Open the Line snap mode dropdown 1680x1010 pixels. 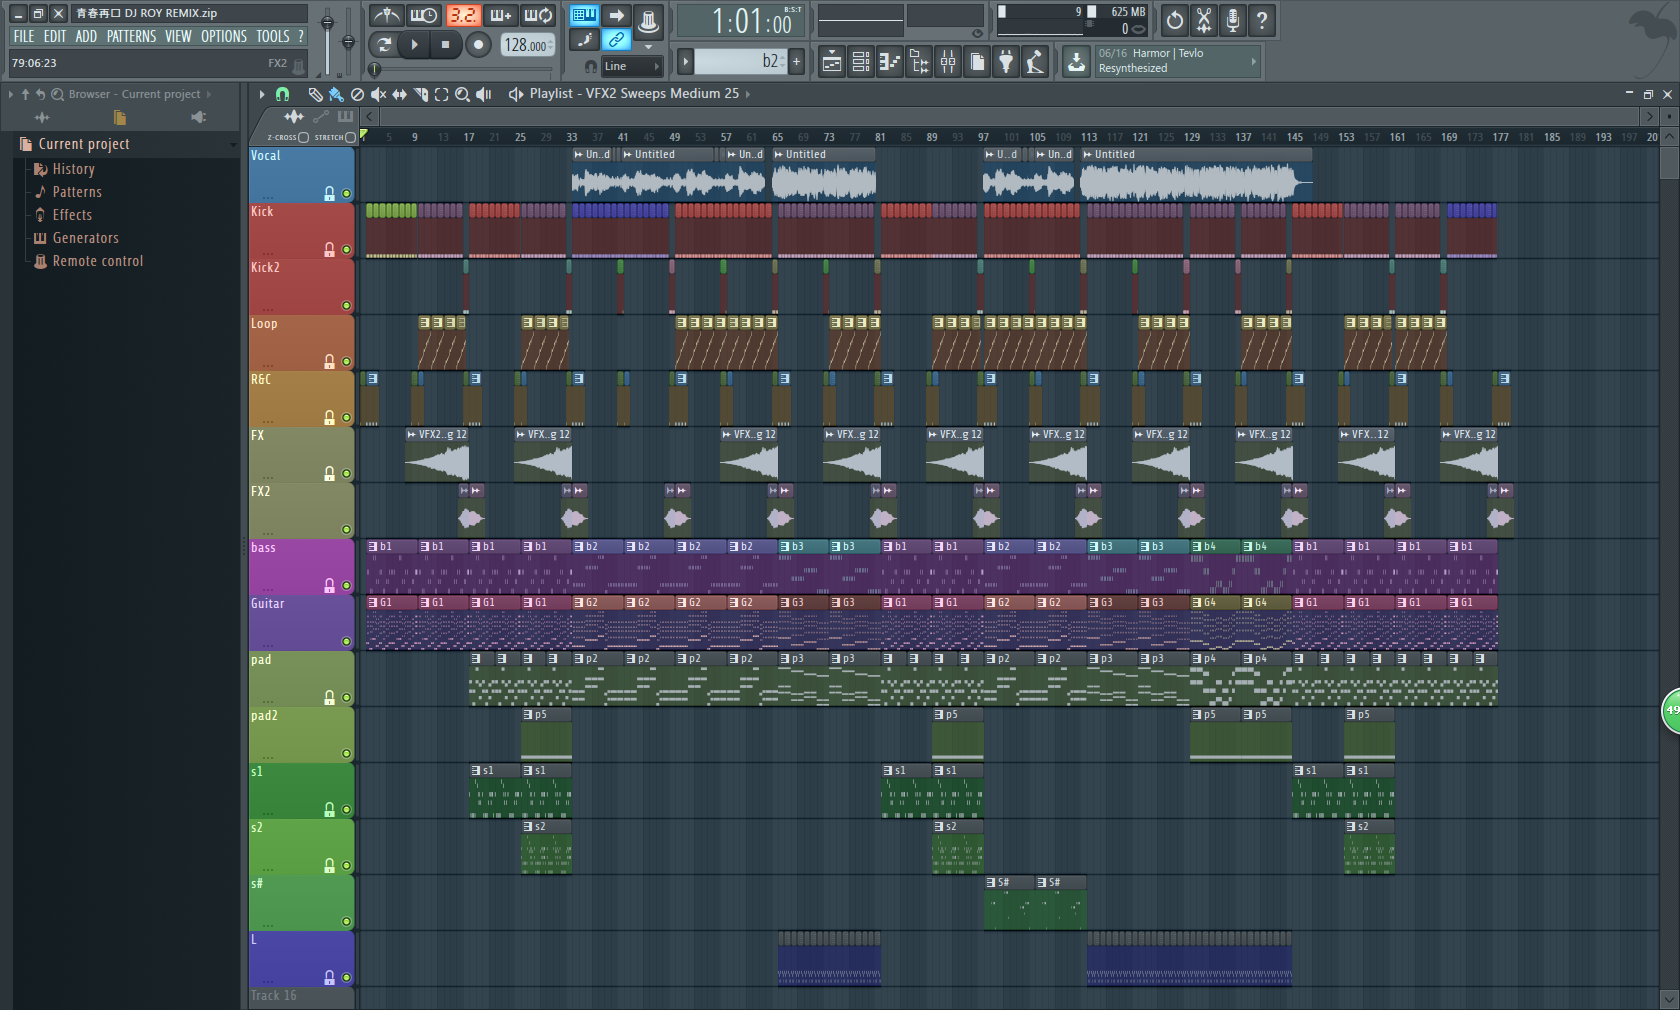pyautogui.click(x=631, y=66)
